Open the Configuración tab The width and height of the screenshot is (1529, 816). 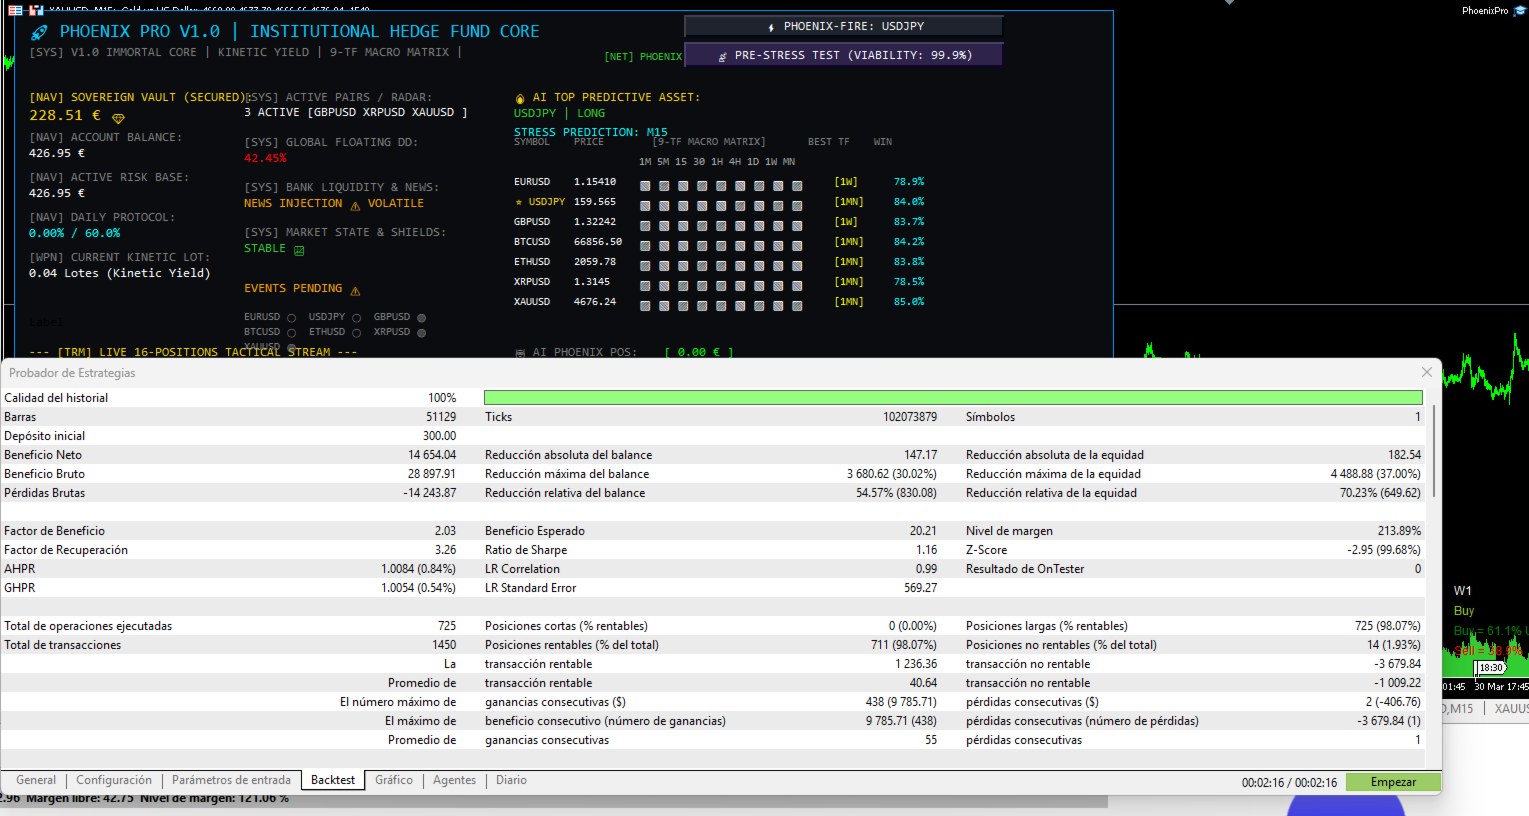[114, 780]
